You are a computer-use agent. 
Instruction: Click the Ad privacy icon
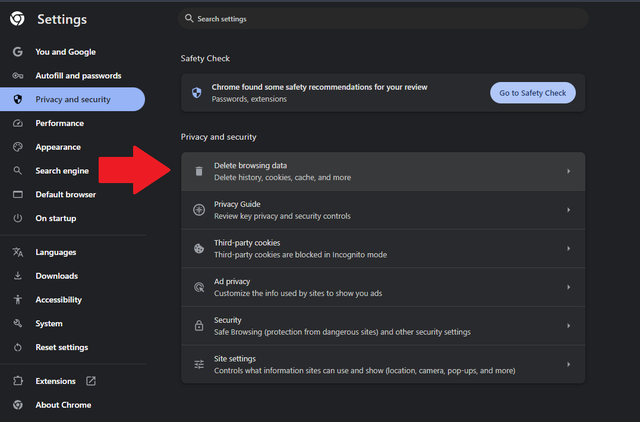[199, 287]
